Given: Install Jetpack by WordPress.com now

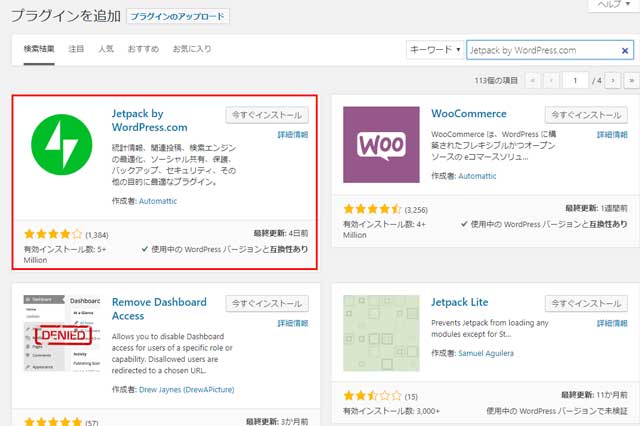Looking at the screenshot, I should point(267,115).
